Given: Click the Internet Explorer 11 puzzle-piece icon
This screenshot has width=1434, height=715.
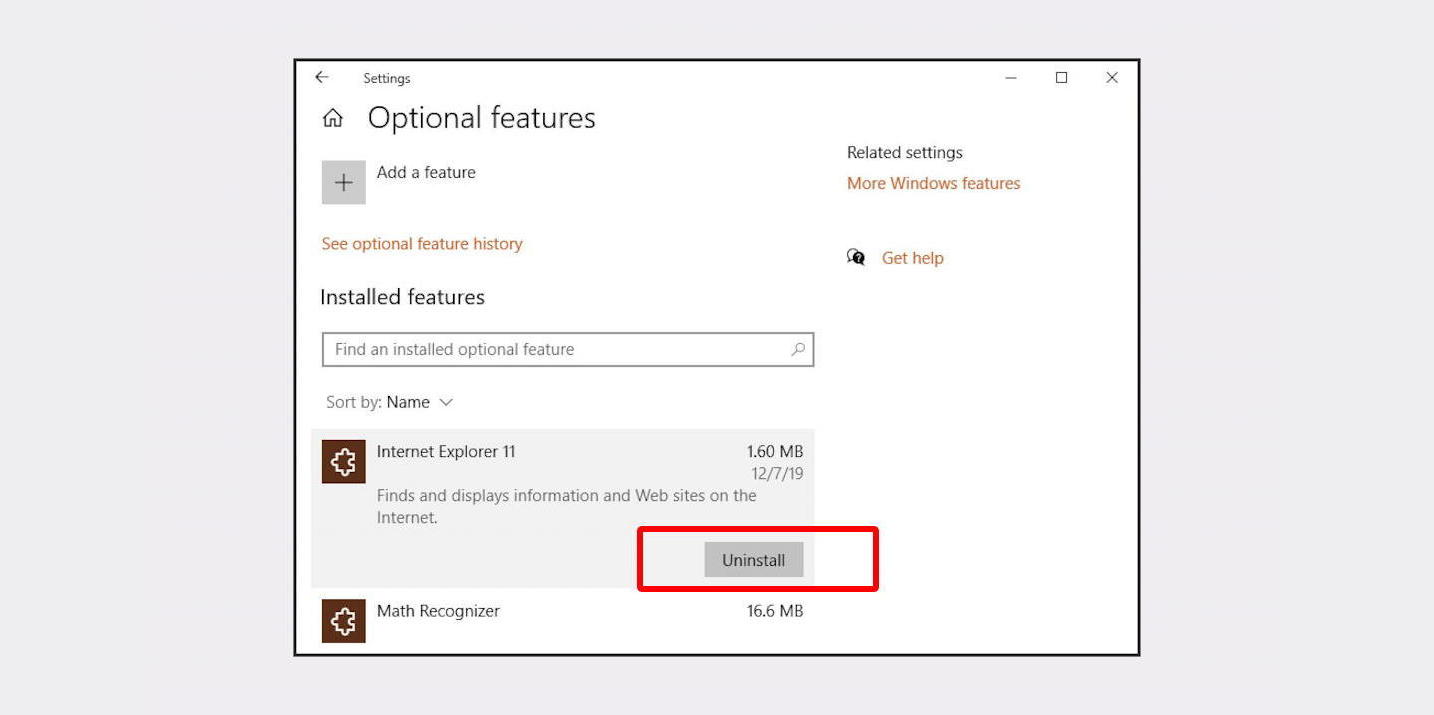Looking at the screenshot, I should click(x=343, y=462).
